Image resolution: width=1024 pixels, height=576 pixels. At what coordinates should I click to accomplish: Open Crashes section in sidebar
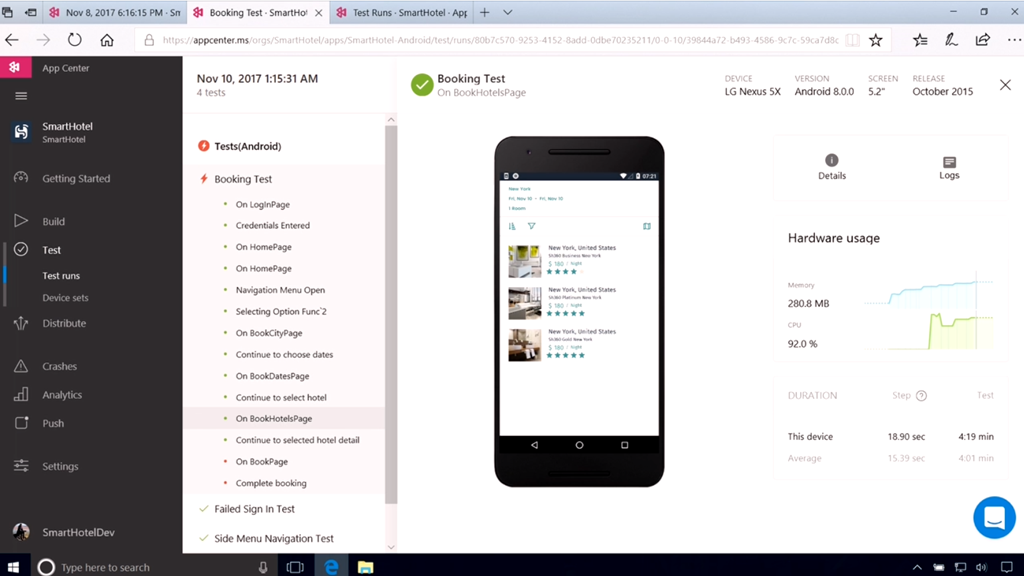coord(59,367)
